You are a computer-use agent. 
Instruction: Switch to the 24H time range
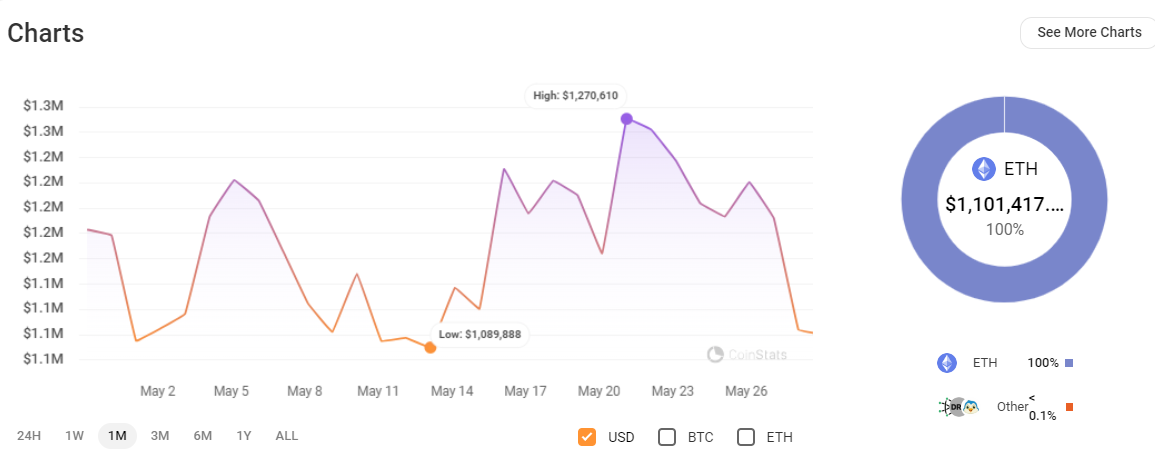coord(29,436)
